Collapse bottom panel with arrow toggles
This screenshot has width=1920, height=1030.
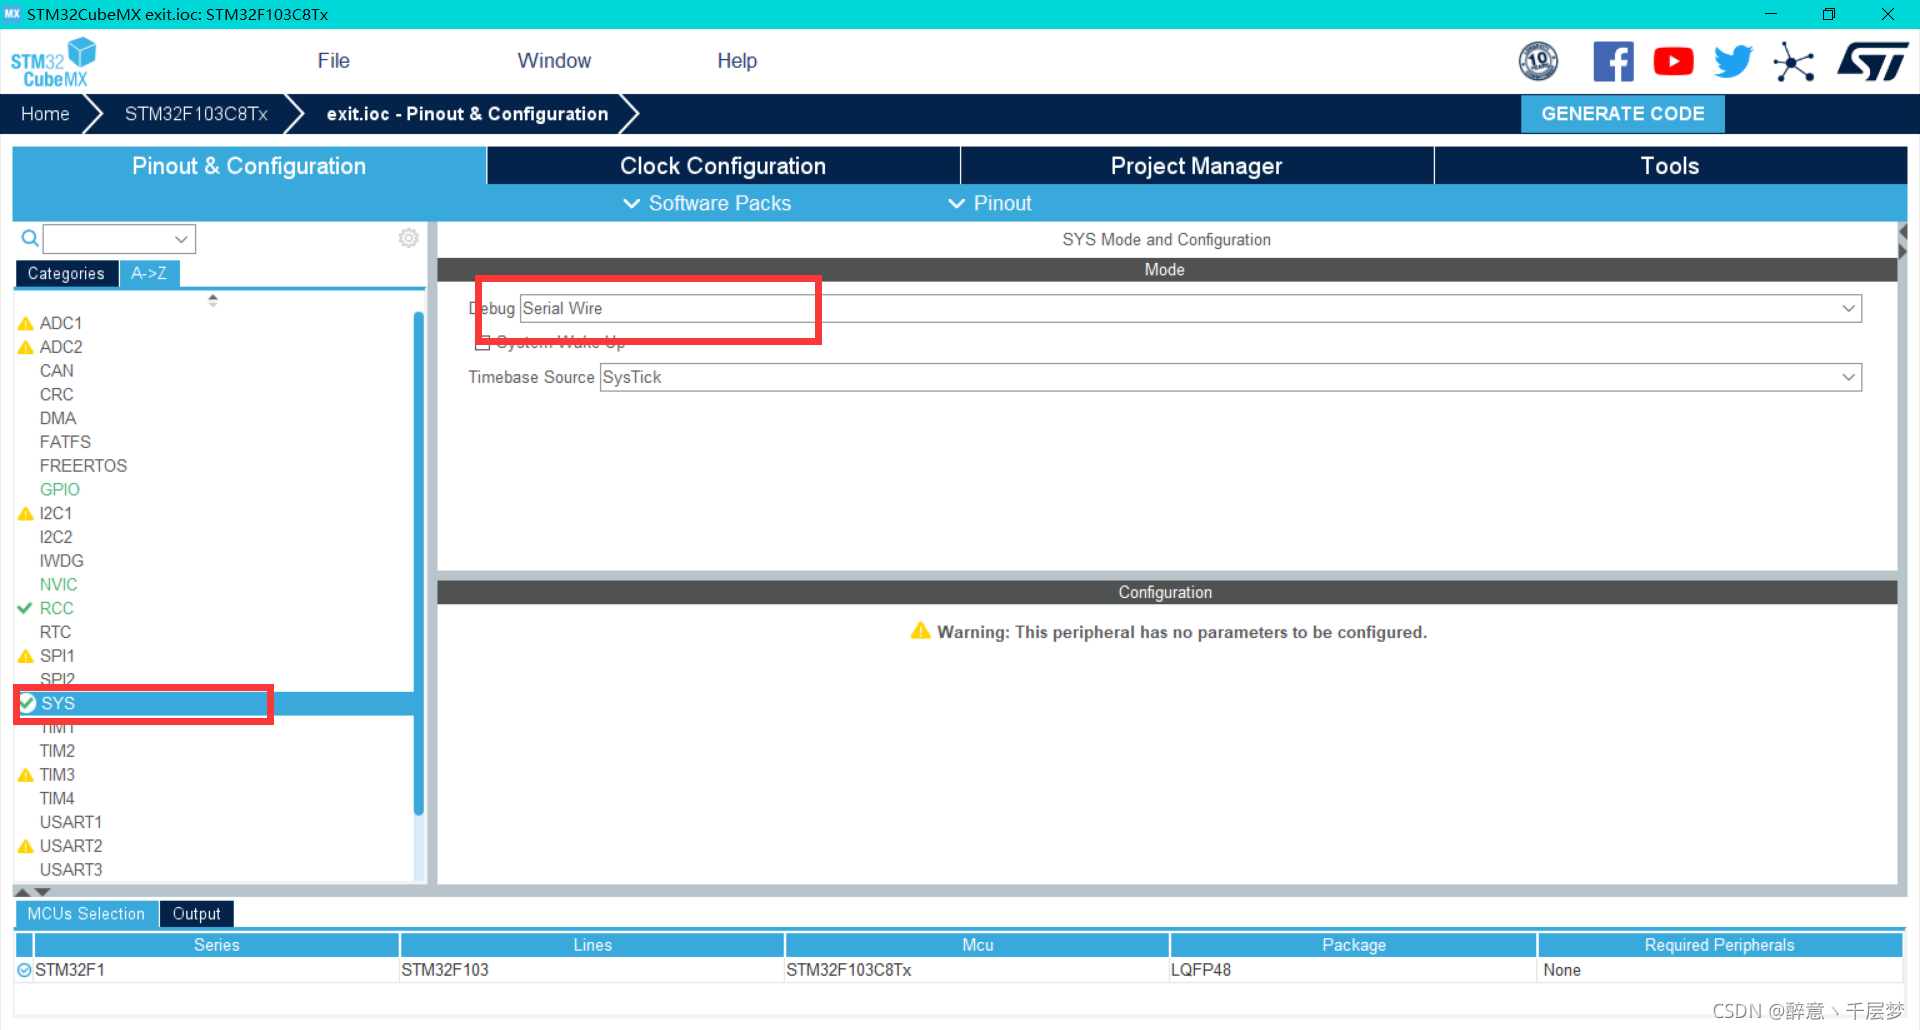pos(32,891)
